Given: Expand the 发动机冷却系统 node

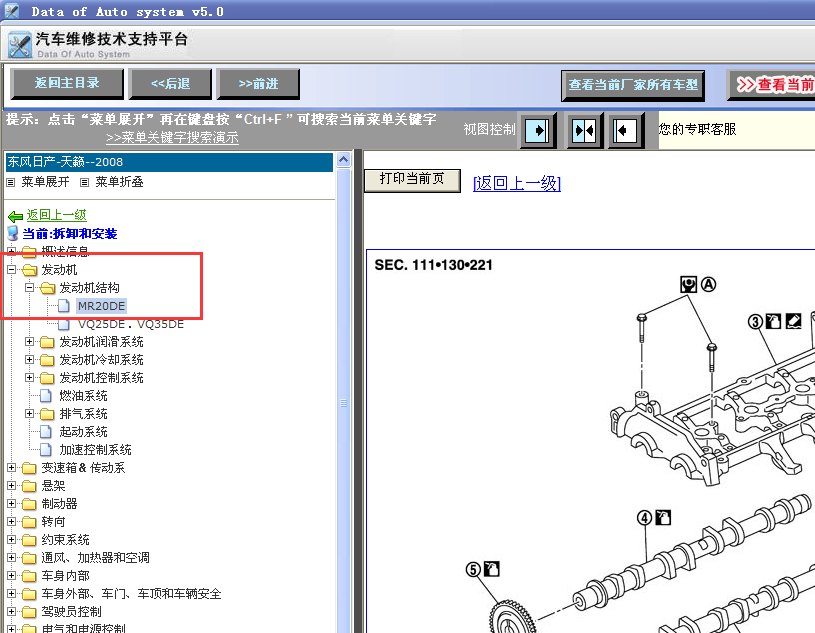Looking at the screenshot, I should pos(30,360).
